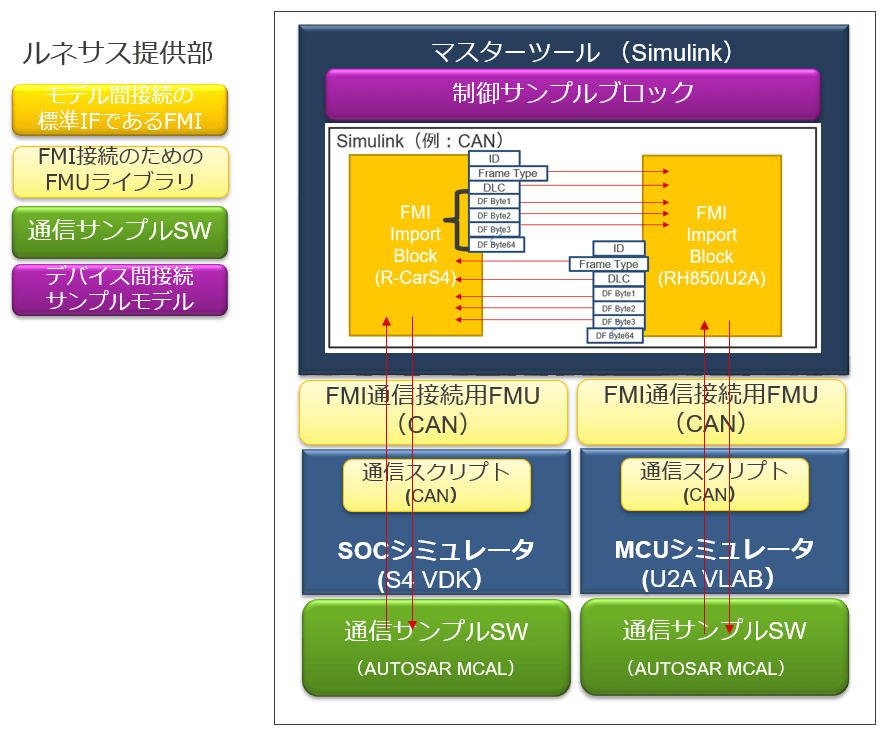The height and width of the screenshot is (733, 887).
Task: Click the green 通信サンプルSW legend box
Action: click(119, 230)
